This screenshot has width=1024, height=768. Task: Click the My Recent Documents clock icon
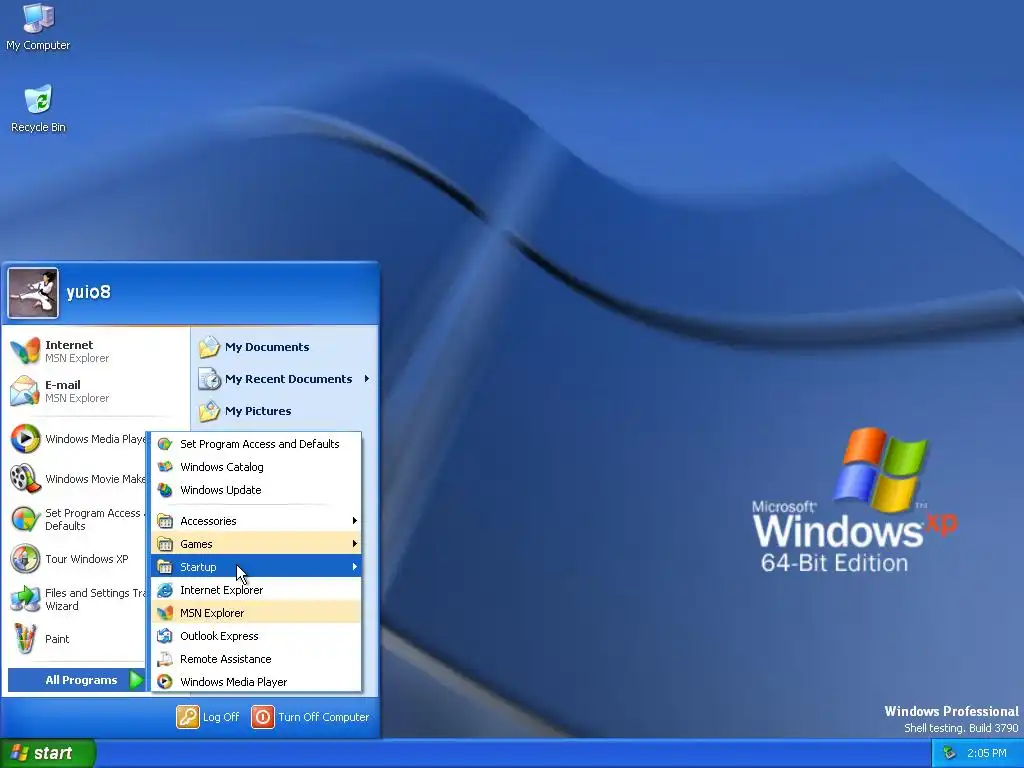pyautogui.click(x=209, y=379)
